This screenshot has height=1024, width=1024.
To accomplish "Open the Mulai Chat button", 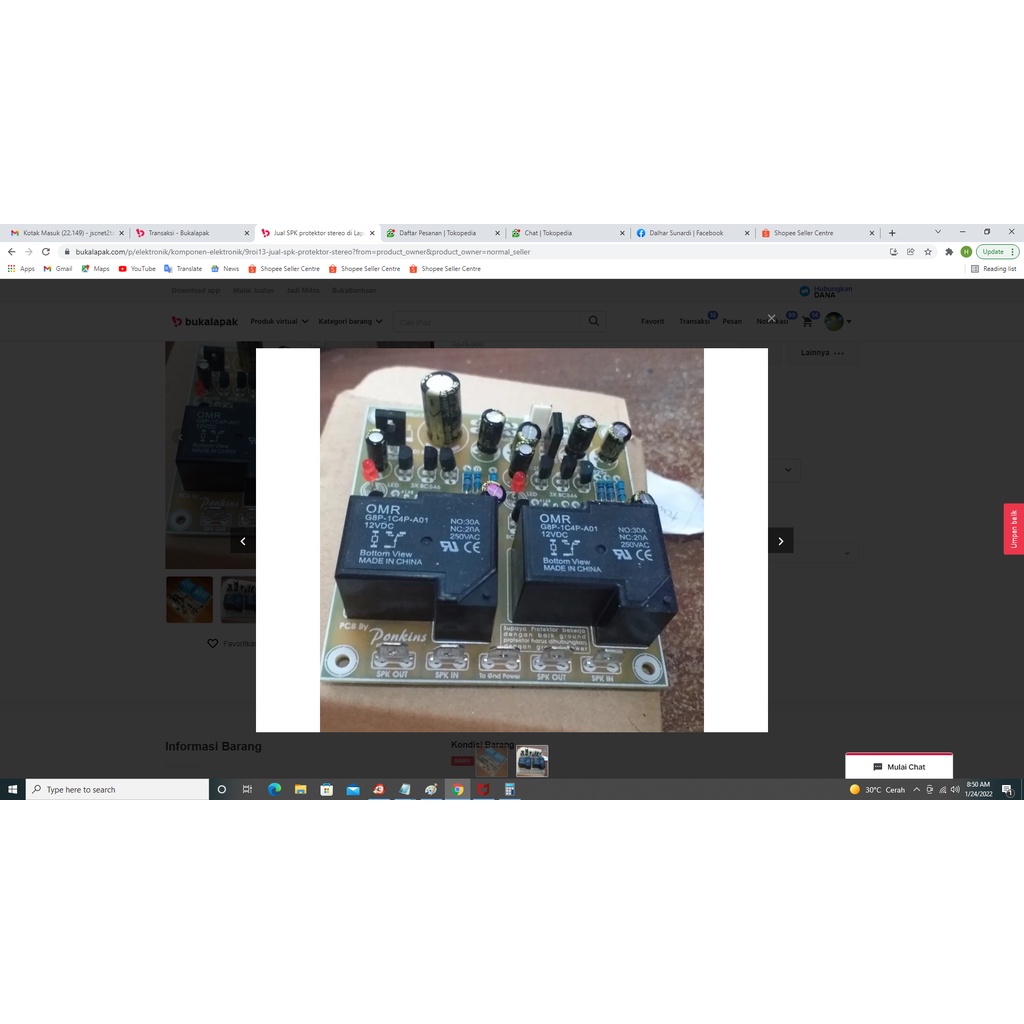I will pos(899,767).
